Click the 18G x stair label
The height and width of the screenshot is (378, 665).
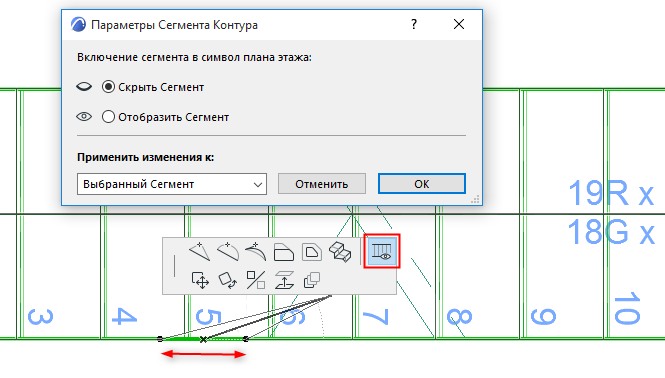click(611, 232)
